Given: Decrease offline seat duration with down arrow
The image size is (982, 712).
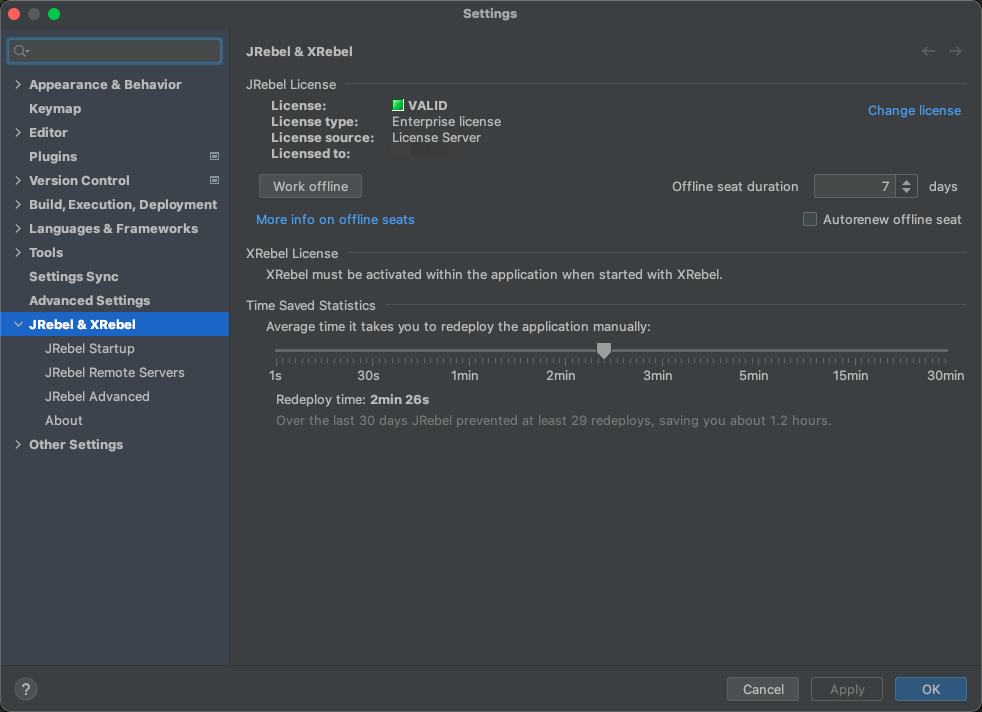Looking at the screenshot, I should [906, 190].
